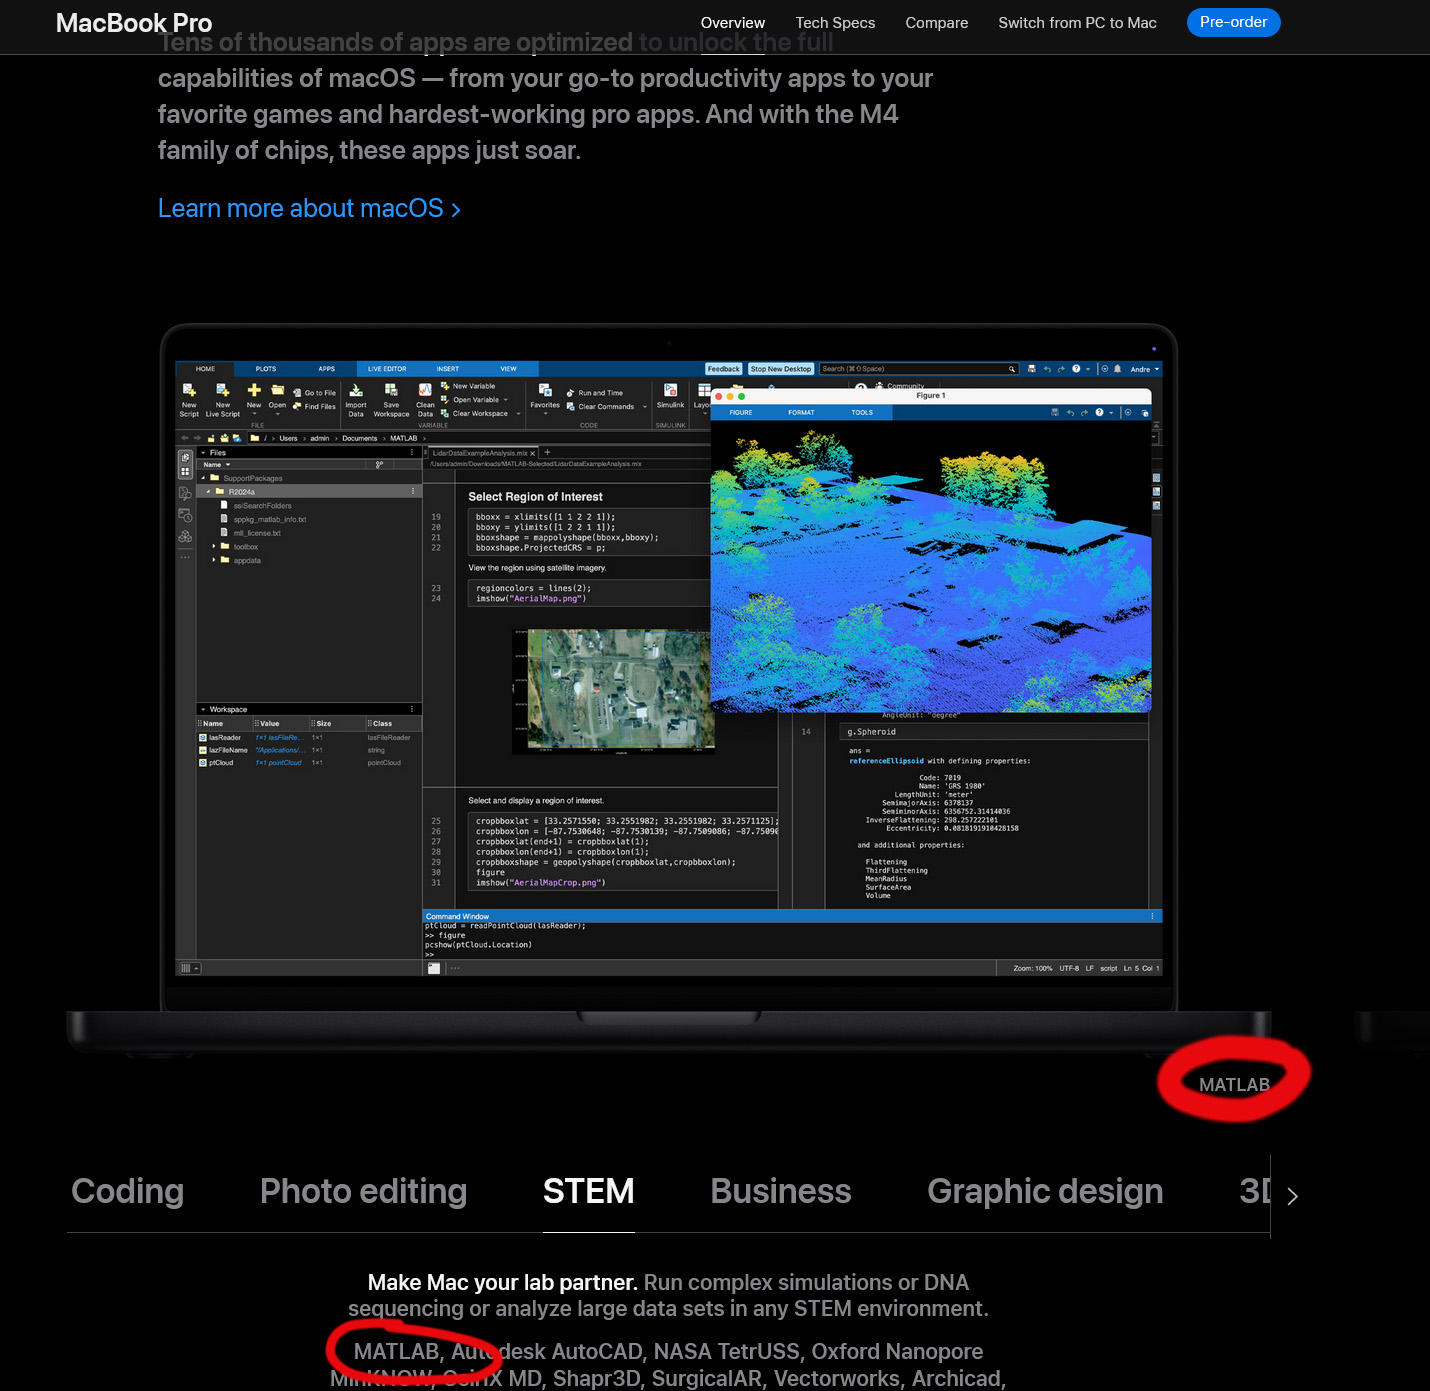Image resolution: width=1430 pixels, height=1391 pixels.
Task: Expand the toolbox folder
Action: click(214, 547)
